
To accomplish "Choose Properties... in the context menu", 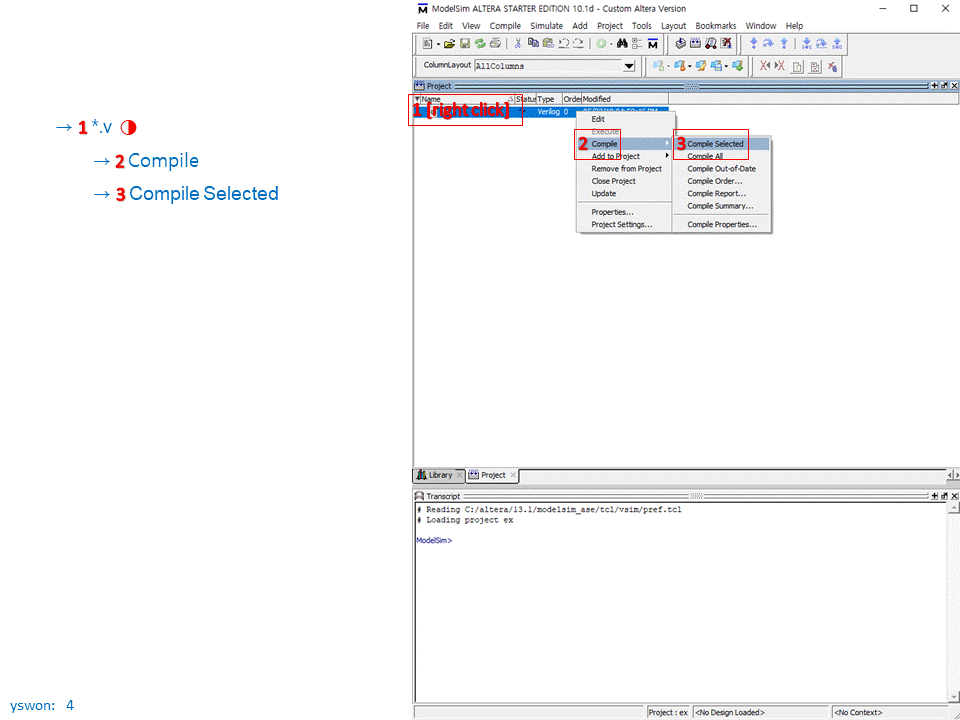I will point(624,212).
